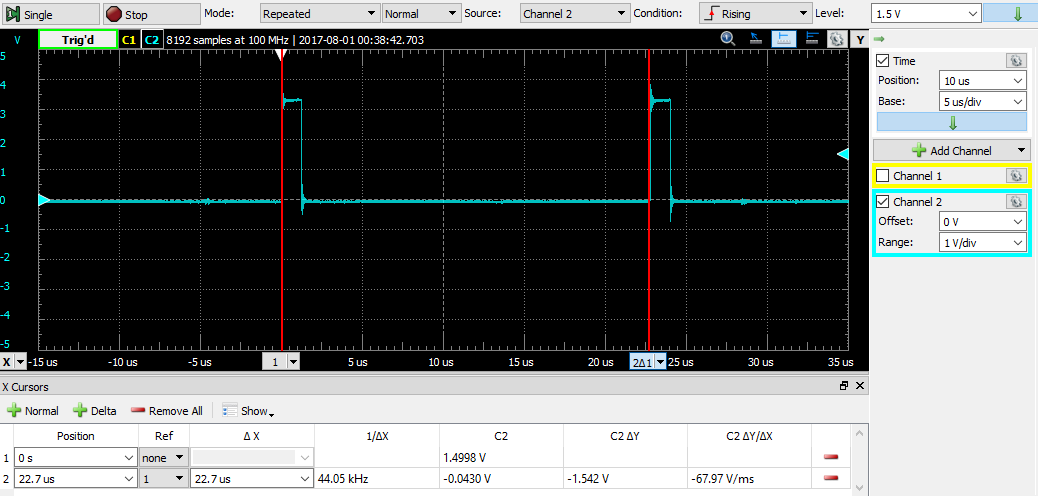This screenshot has width=1038, height=496.
Task: Close the X Cursors panel
Action: click(x=860, y=386)
